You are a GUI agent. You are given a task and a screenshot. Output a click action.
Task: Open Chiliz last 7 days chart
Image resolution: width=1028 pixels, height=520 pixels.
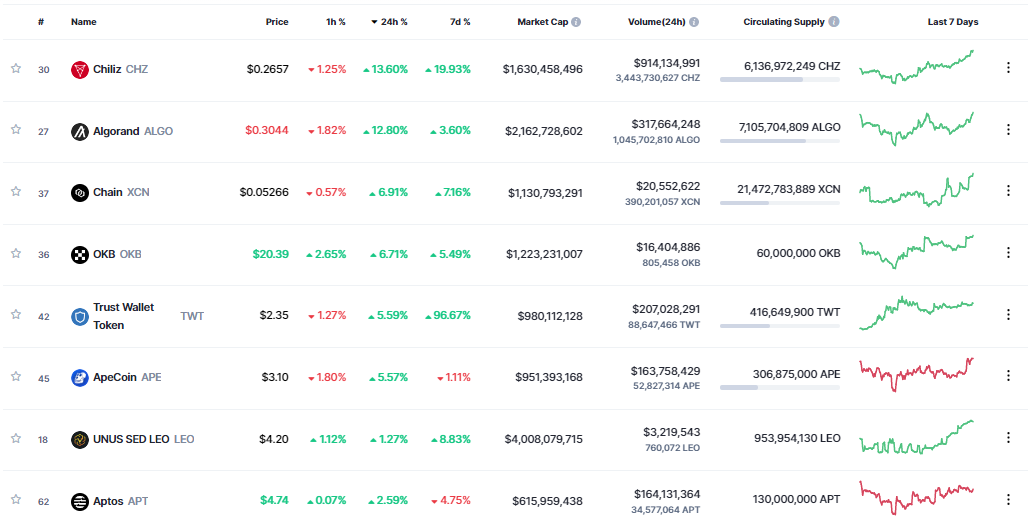tap(917, 67)
